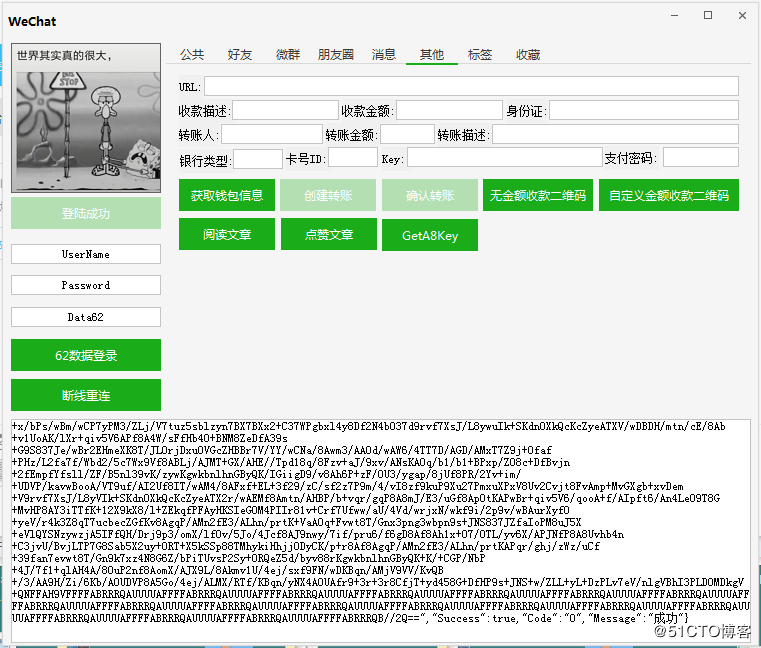Click the 支付密码 input box
This screenshot has width=761, height=648.
point(701,157)
